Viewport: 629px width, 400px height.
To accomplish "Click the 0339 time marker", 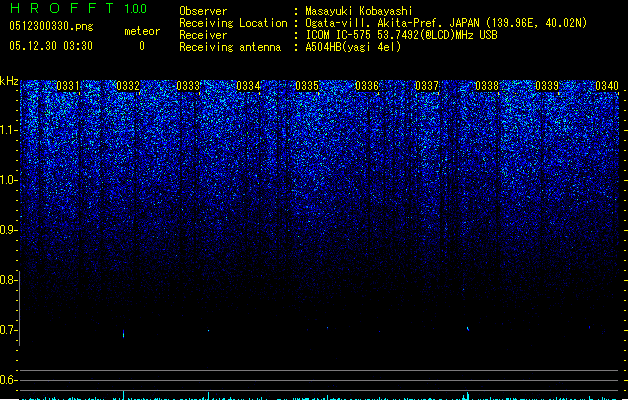I will point(547,85).
